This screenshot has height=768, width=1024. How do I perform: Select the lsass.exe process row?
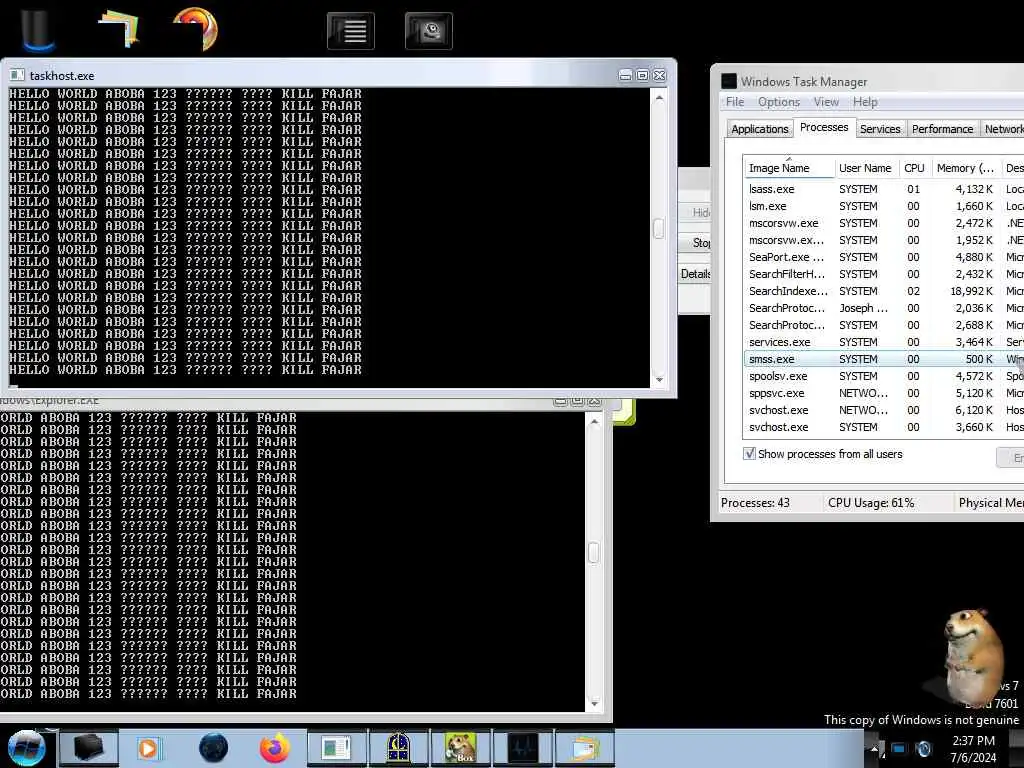(884, 189)
